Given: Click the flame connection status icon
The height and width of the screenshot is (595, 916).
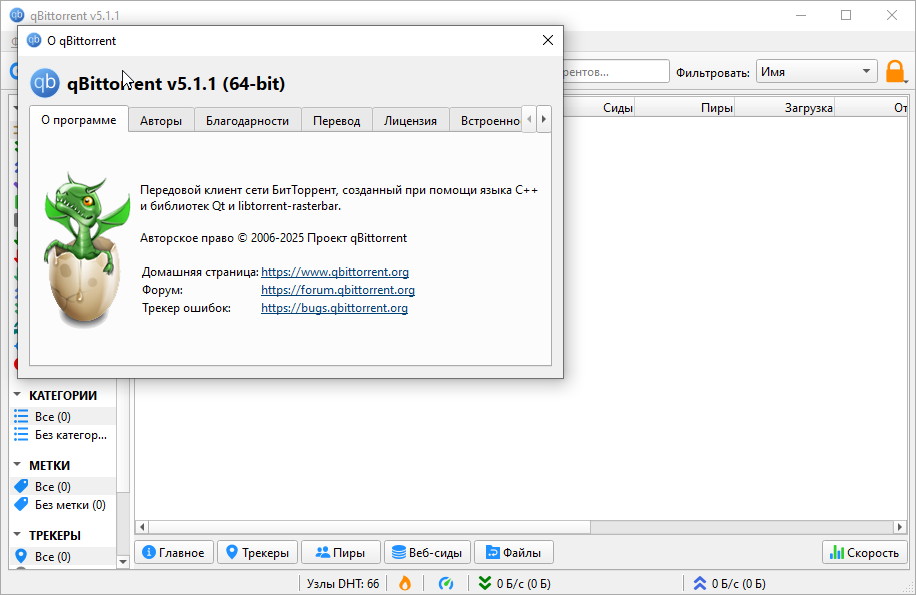Looking at the screenshot, I should coord(405,583).
